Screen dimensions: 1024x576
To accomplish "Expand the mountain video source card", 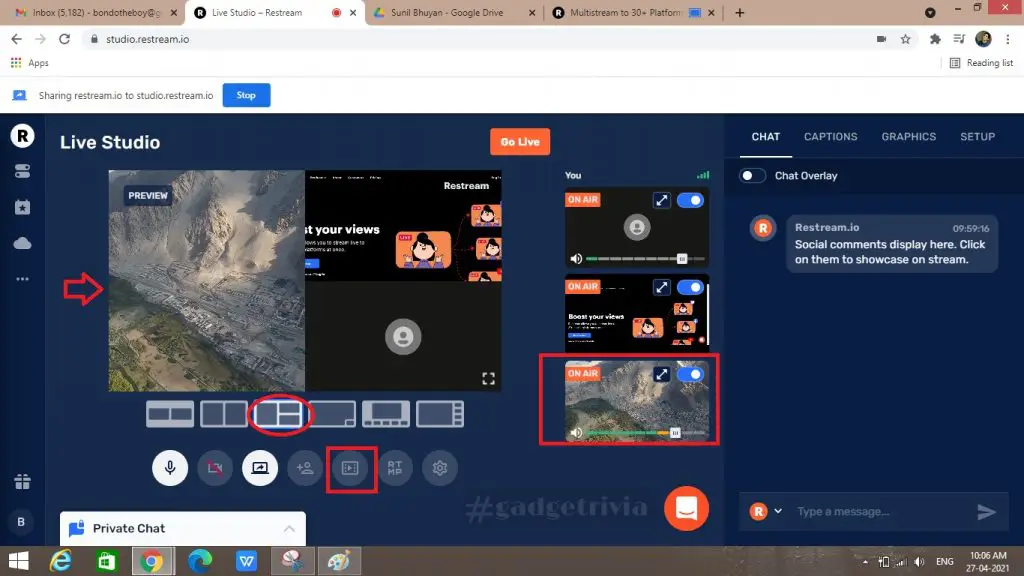I will click(662, 374).
